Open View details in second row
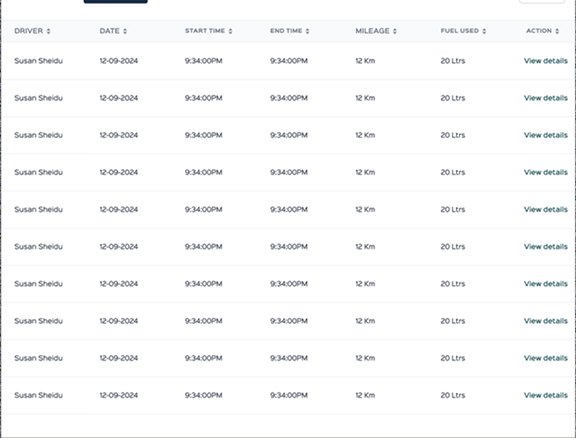The height and width of the screenshot is (438, 576). click(x=546, y=98)
